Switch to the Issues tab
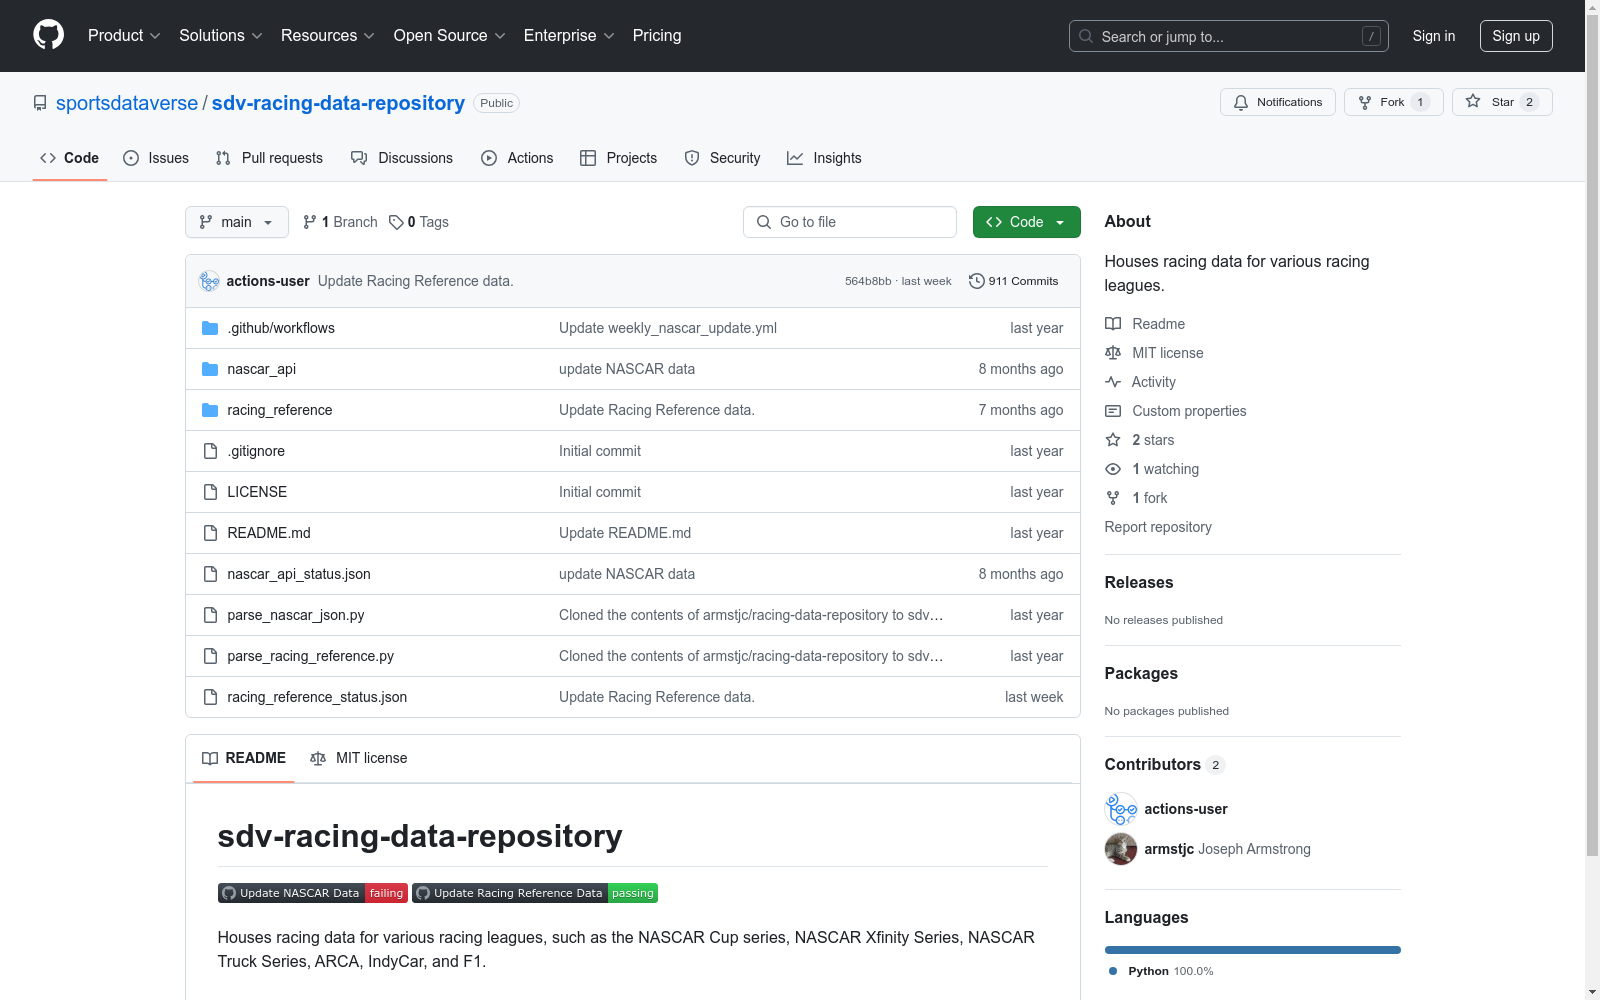The height and width of the screenshot is (1000, 1600). tap(156, 158)
